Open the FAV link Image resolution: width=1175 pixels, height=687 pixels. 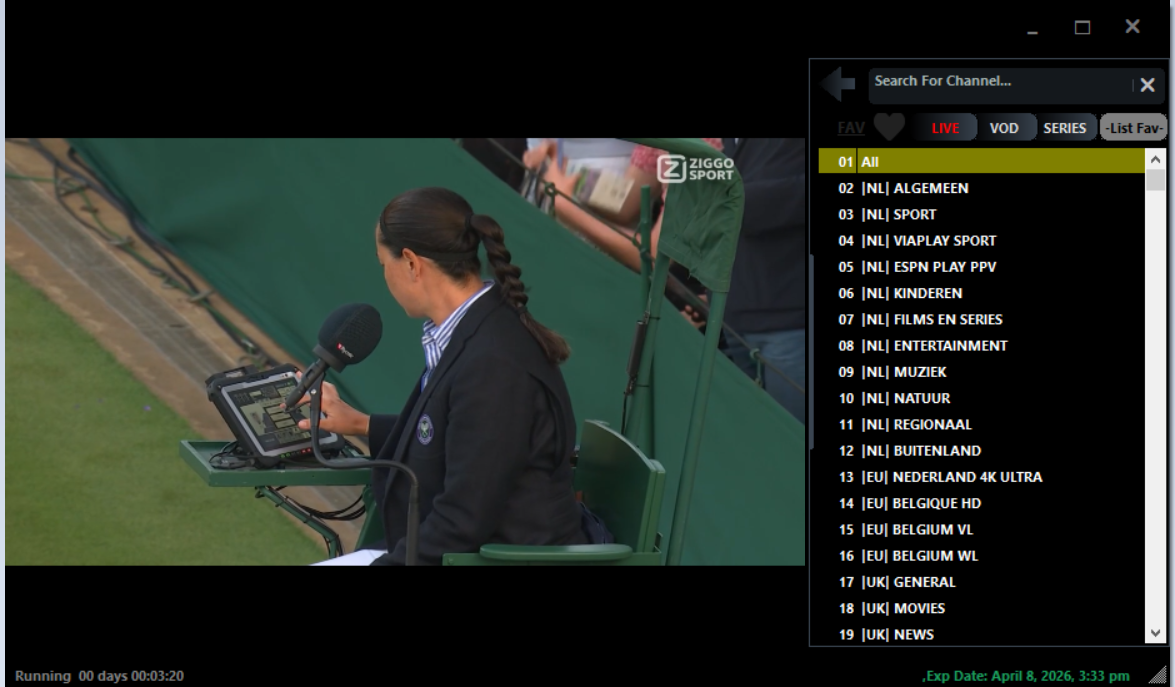click(851, 128)
